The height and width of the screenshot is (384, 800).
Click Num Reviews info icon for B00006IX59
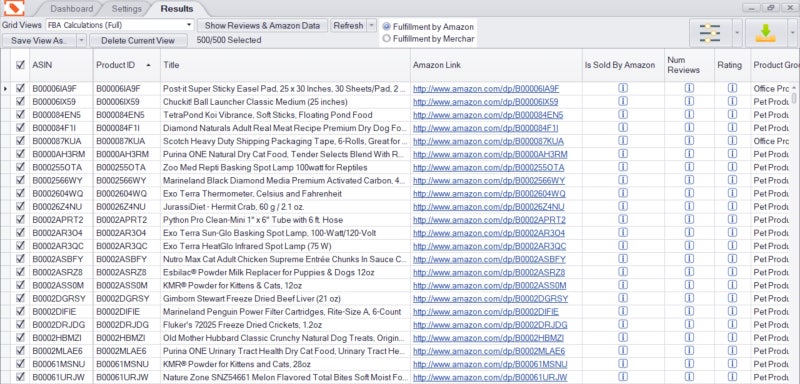point(689,101)
